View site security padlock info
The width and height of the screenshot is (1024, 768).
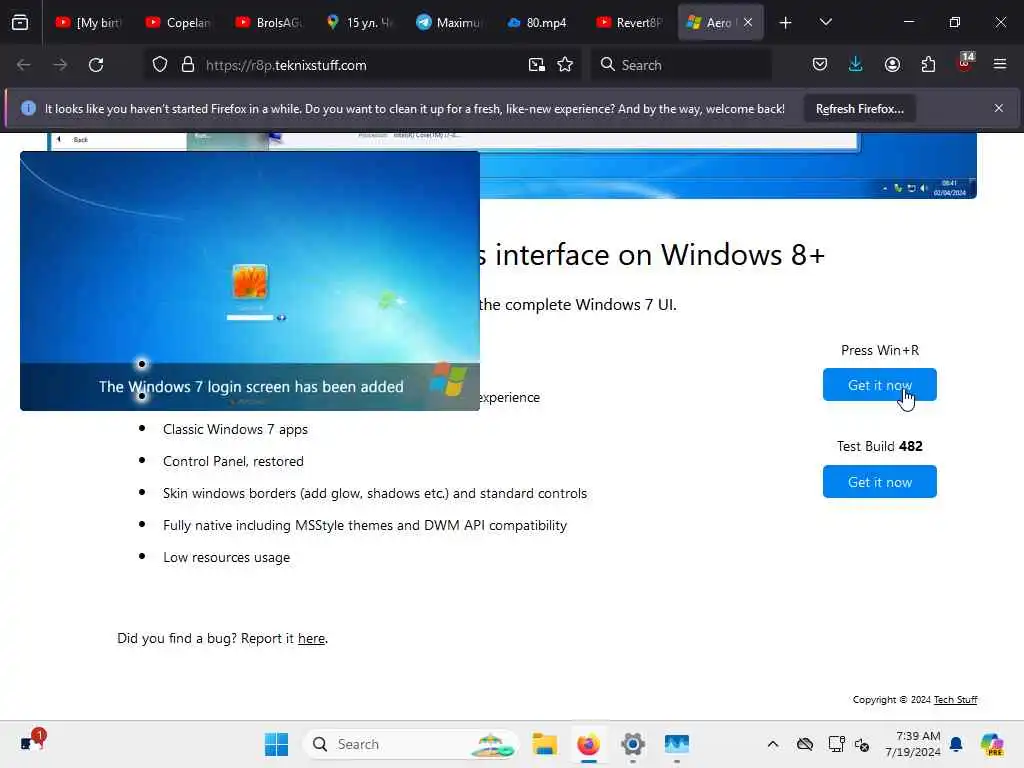coord(188,65)
